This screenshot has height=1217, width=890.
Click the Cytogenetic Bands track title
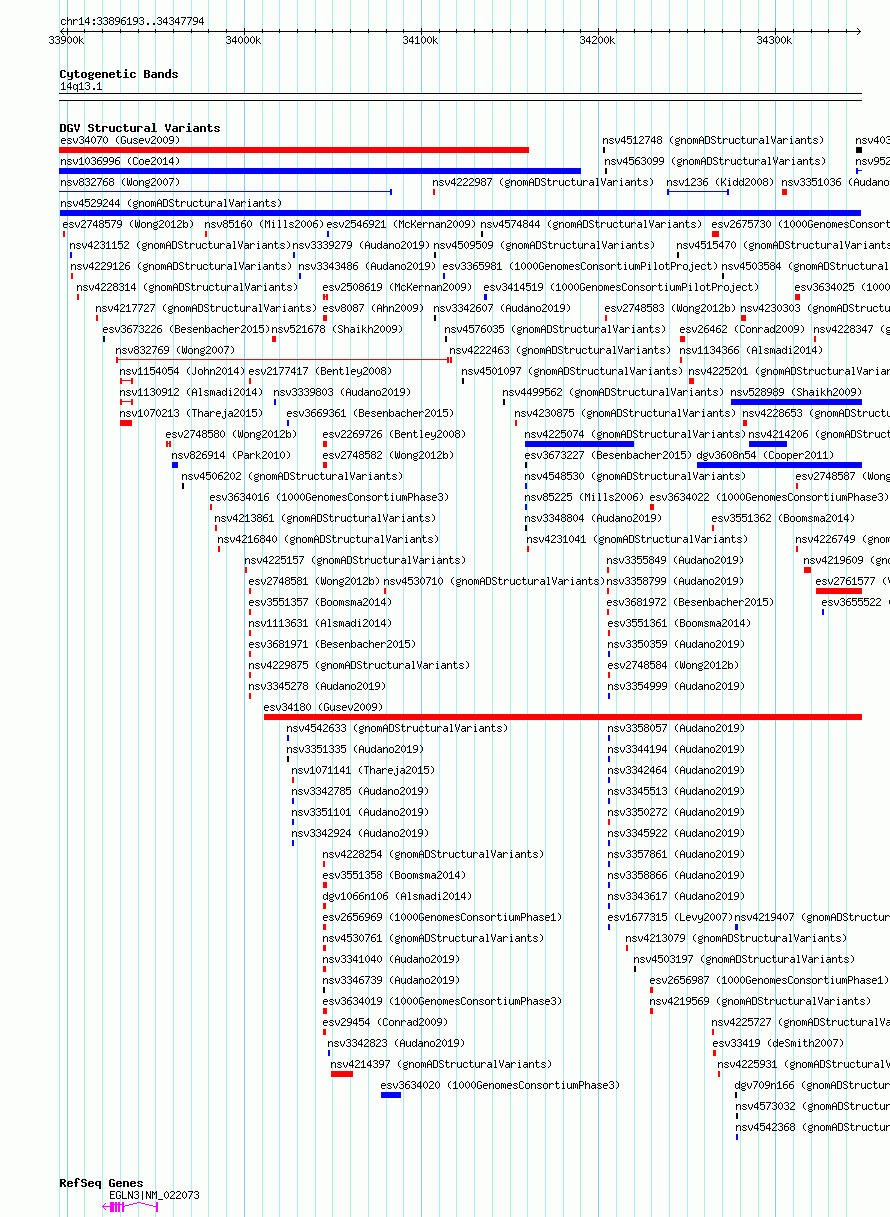click(x=119, y=74)
